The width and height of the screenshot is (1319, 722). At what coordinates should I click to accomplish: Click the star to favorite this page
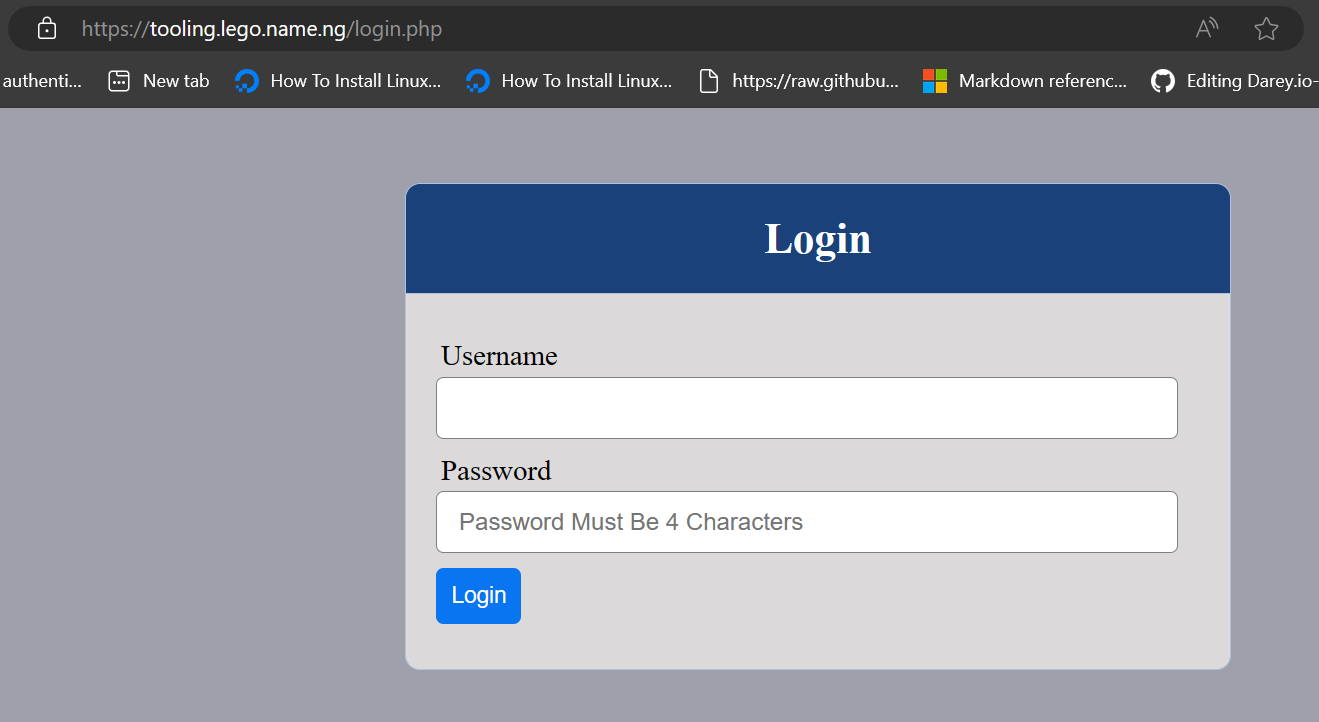click(x=1266, y=28)
